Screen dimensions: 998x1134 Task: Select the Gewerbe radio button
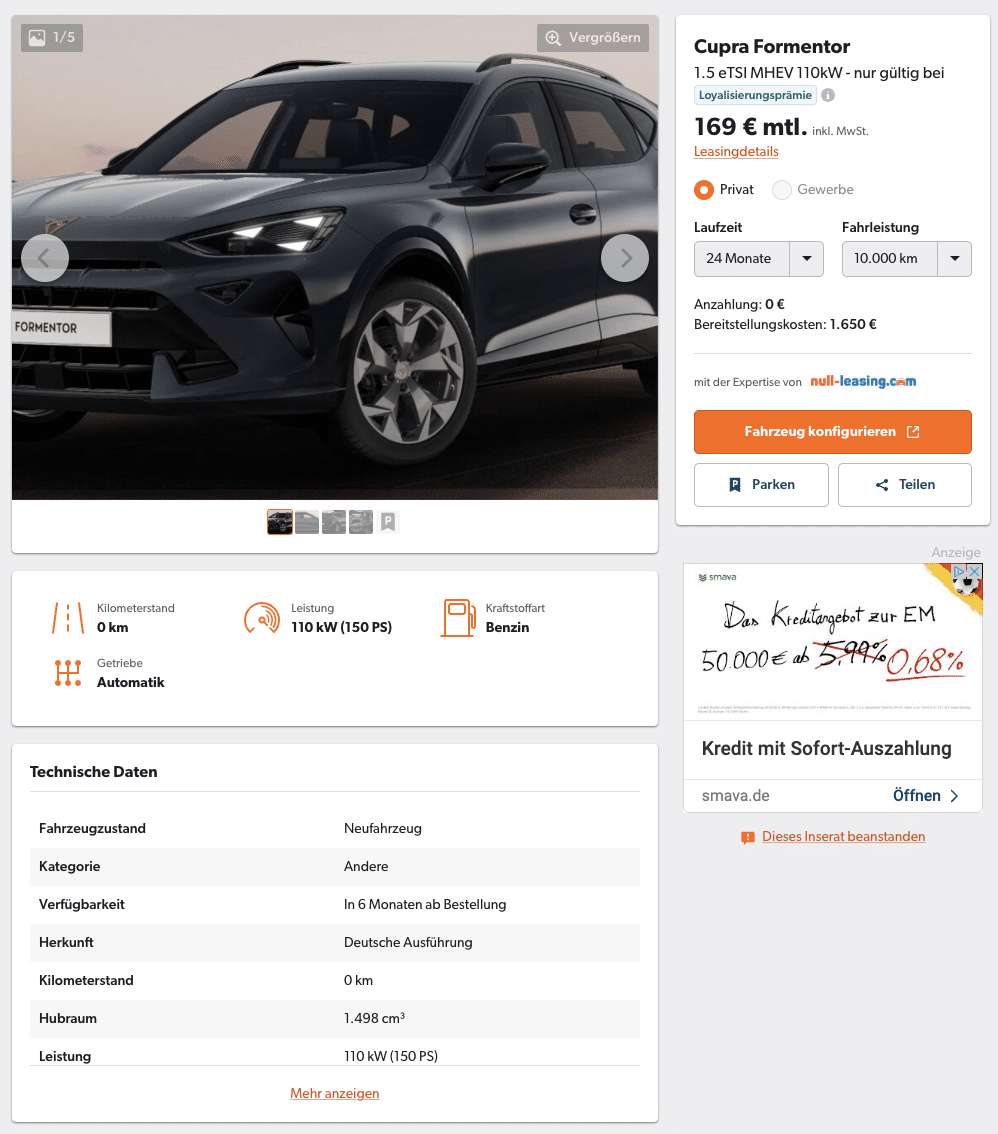click(782, 190)
